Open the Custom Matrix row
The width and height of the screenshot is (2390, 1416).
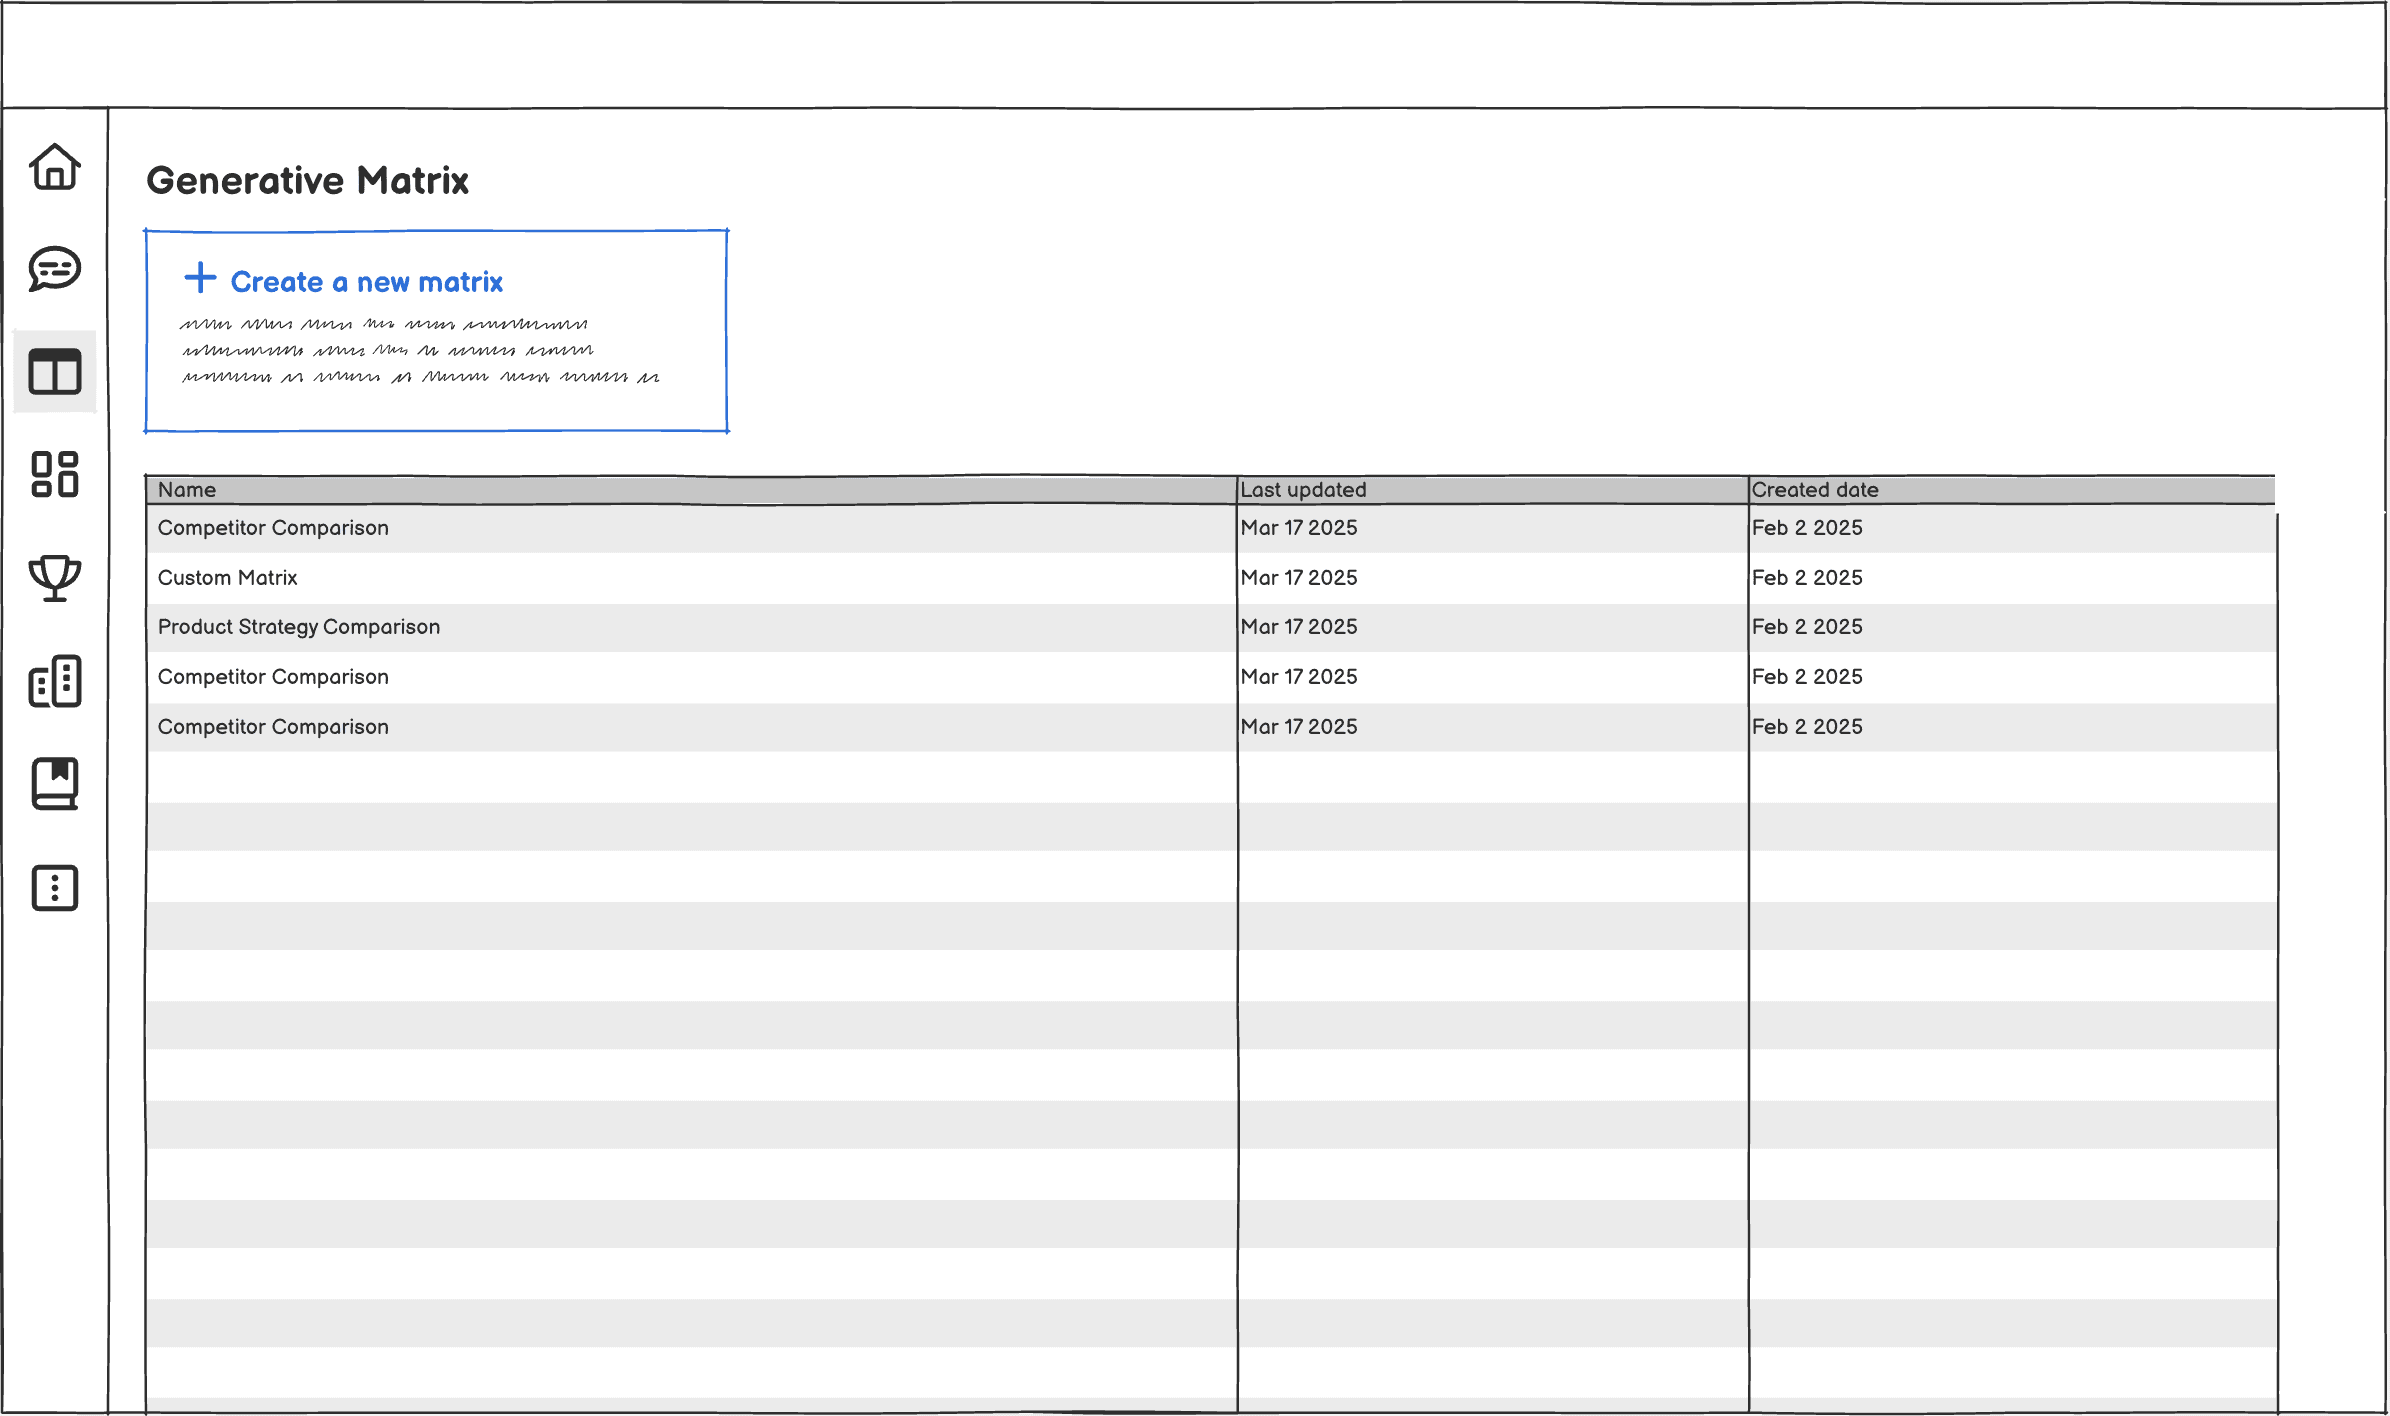click(x=228, y=578)
